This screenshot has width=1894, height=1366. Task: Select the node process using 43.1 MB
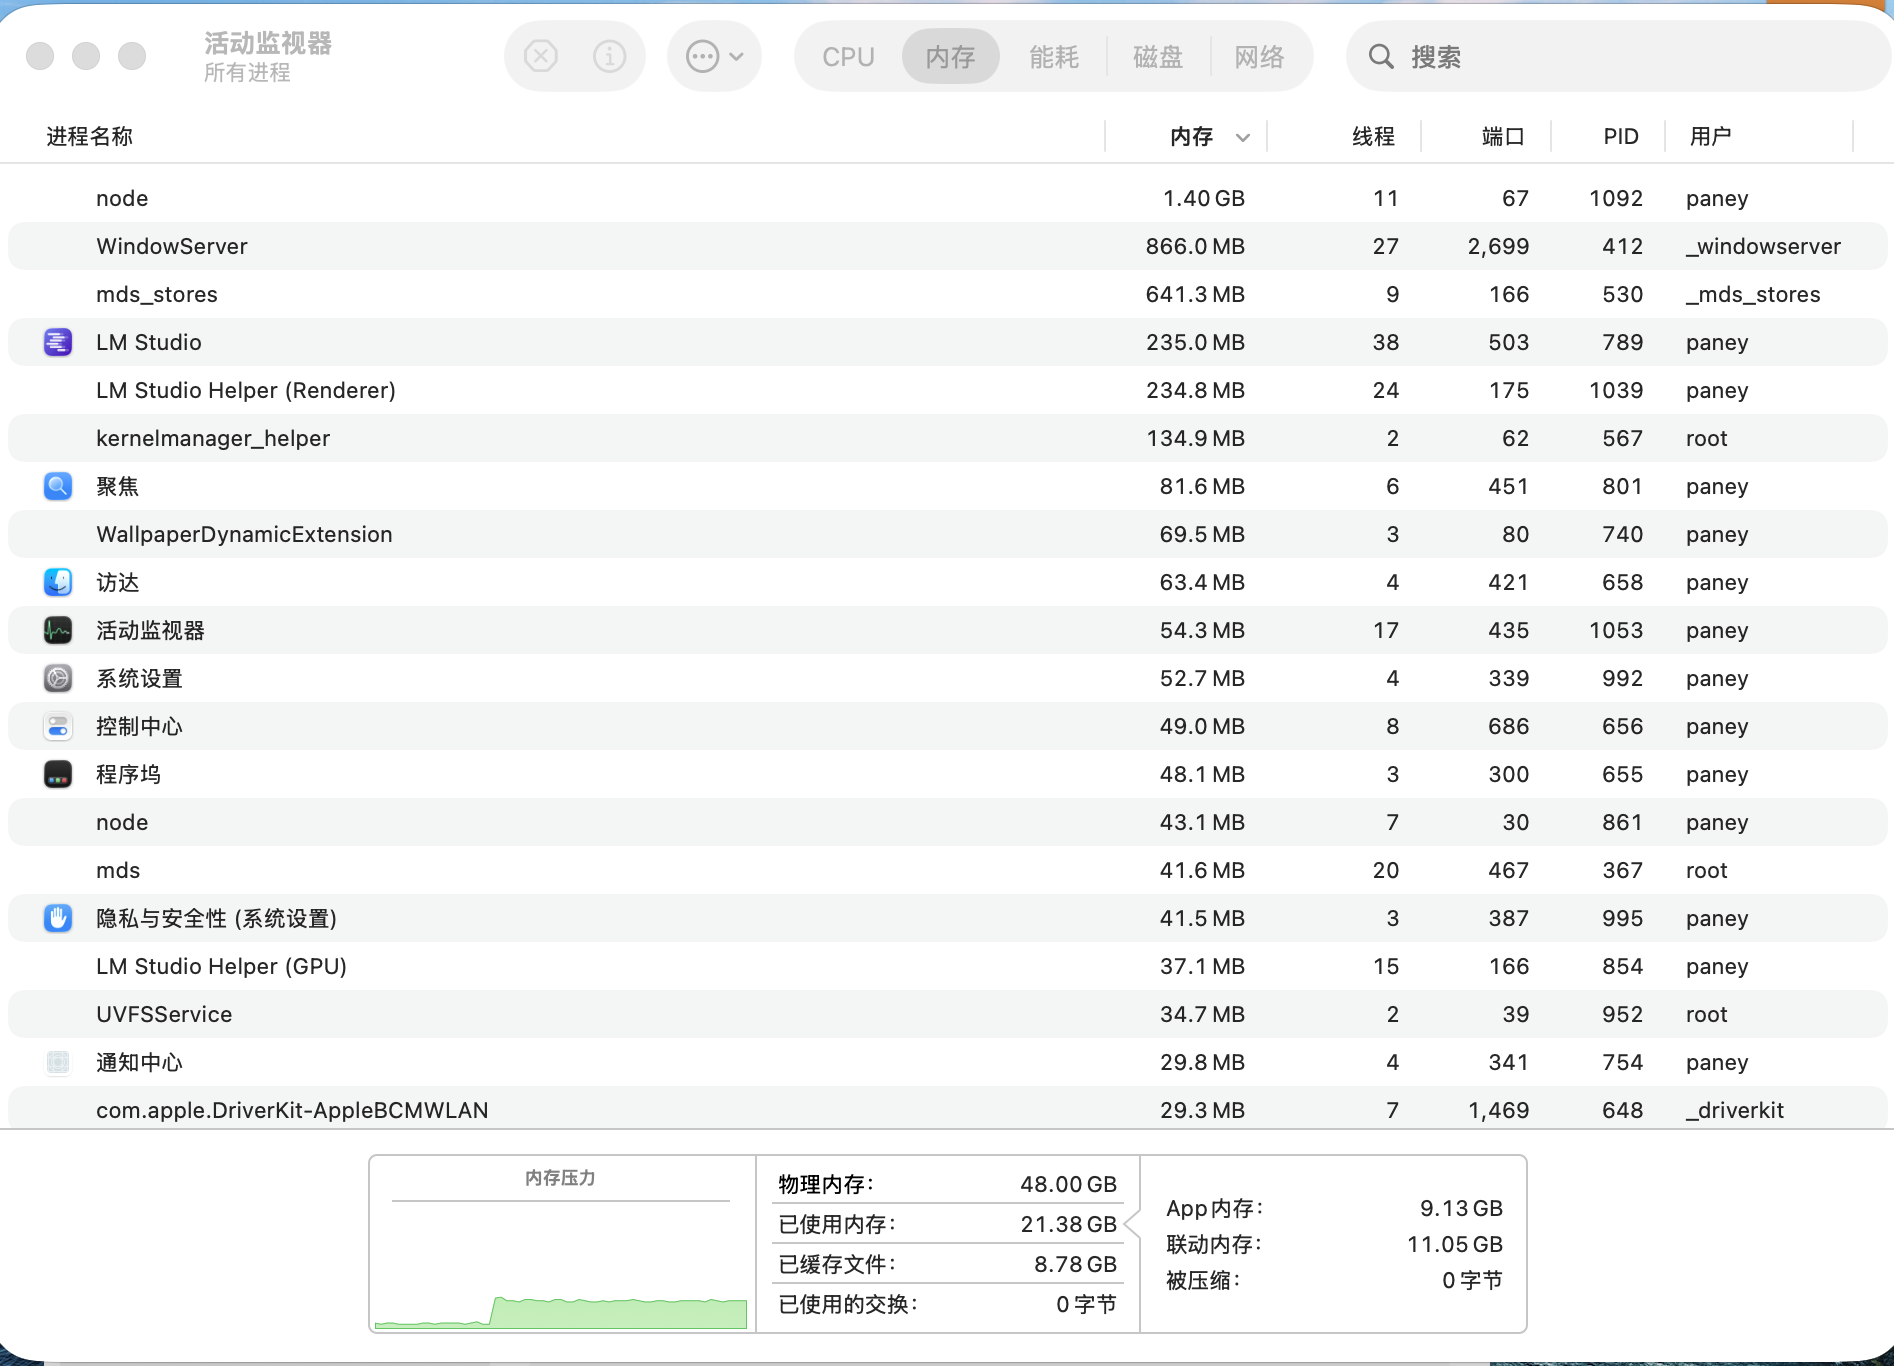tap(947, 822)
